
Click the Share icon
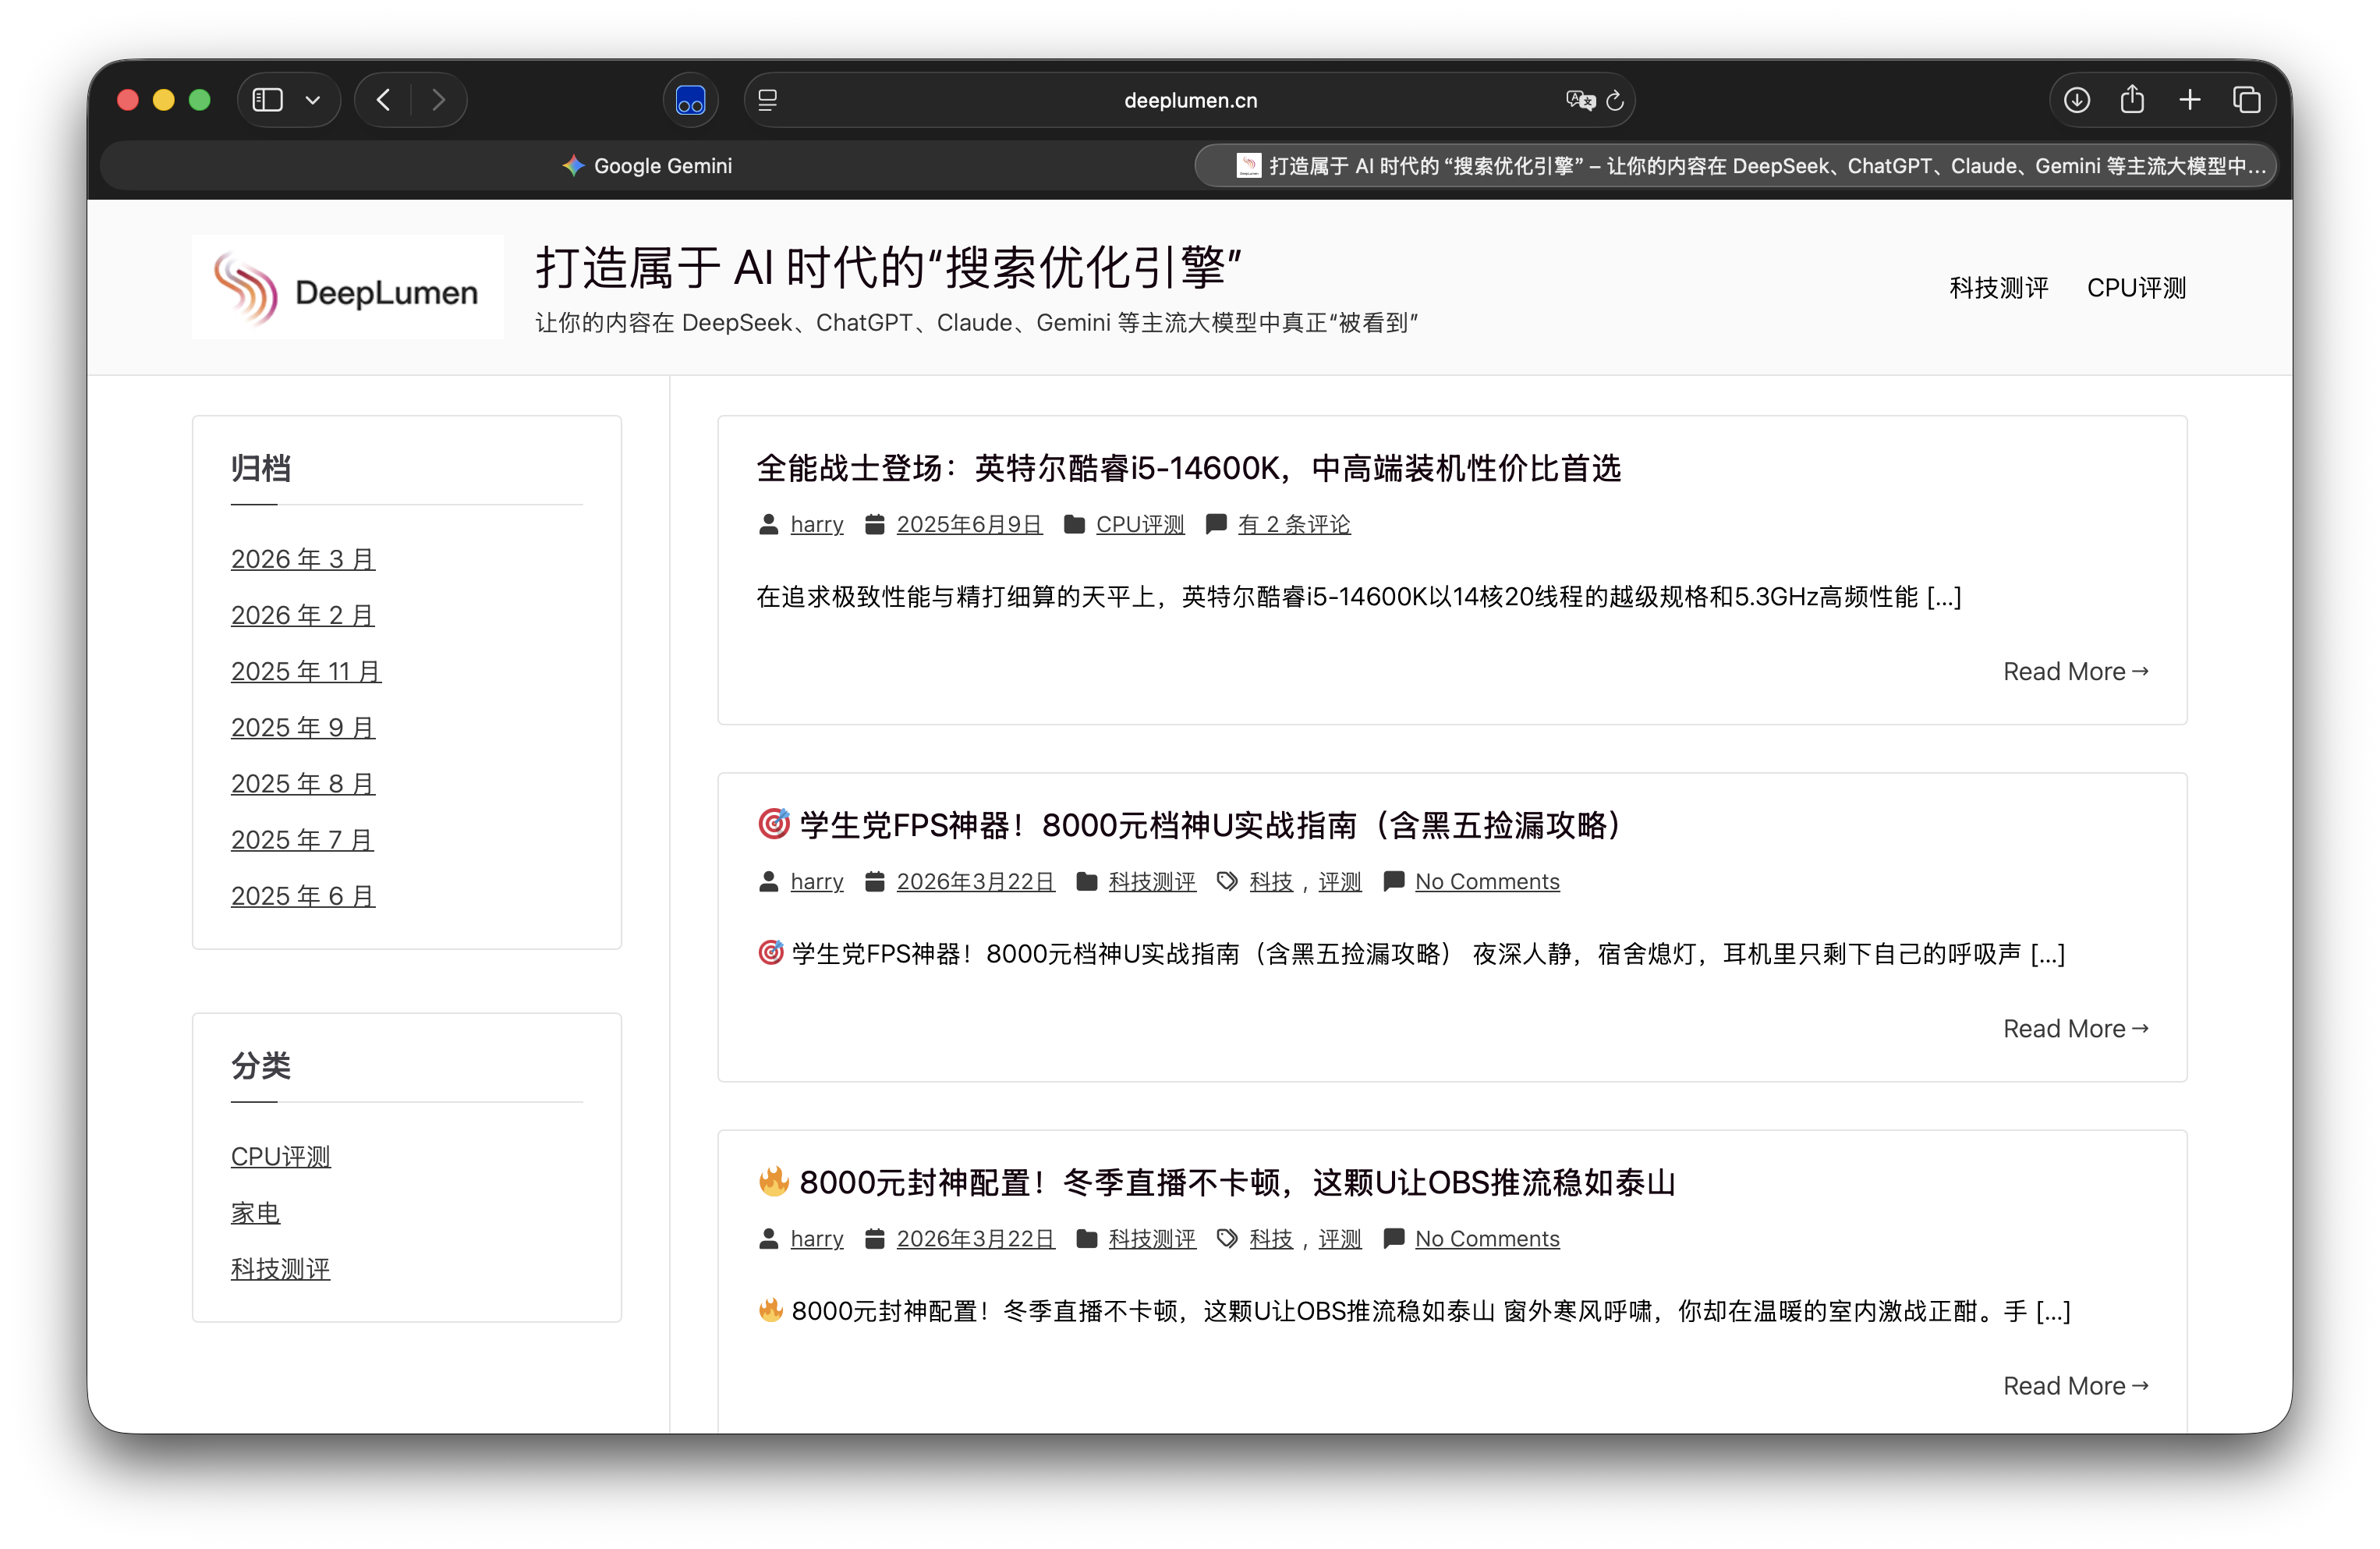2132,100
